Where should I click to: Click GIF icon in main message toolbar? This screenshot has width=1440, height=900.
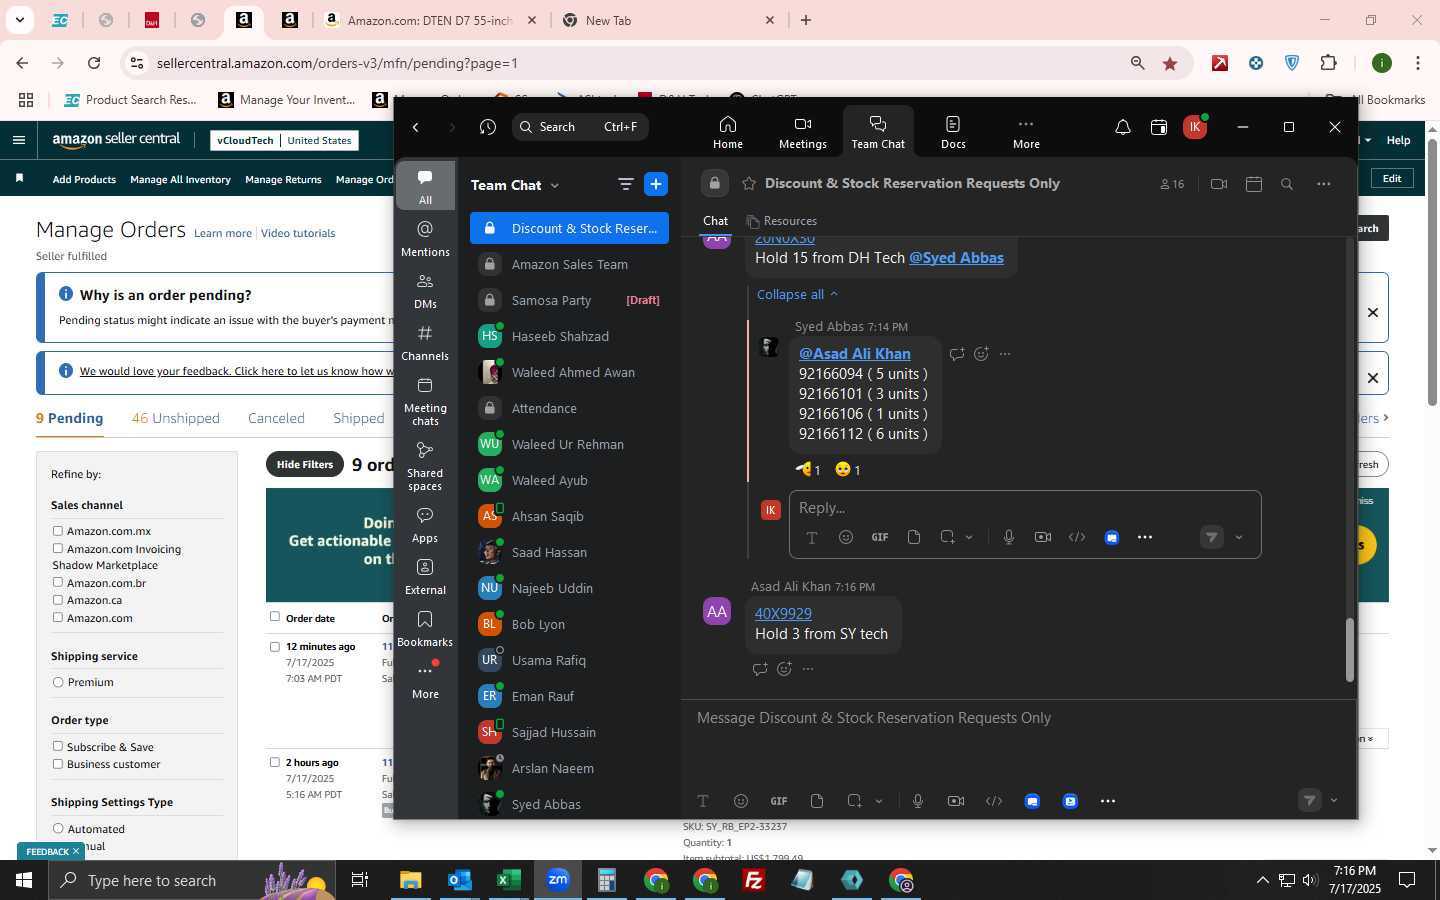point(779,801)
